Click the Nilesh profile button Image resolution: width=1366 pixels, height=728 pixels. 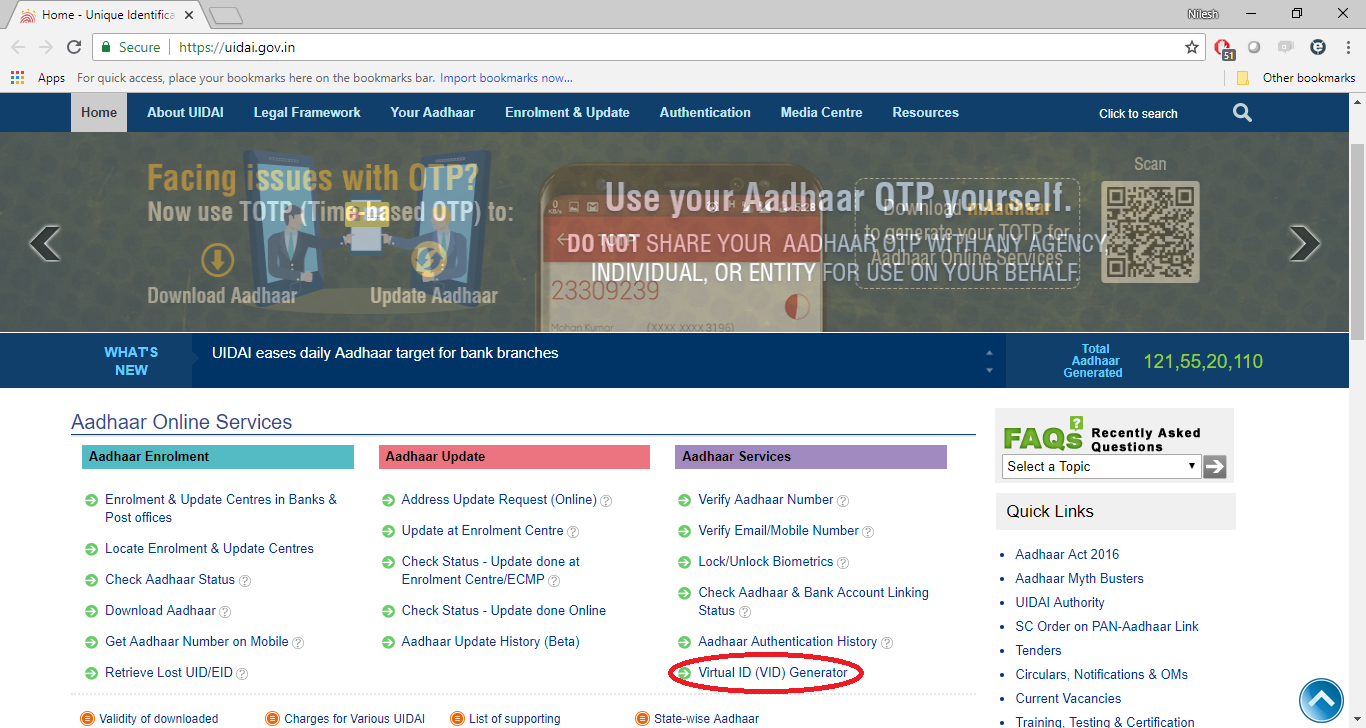coord(1203,14)
